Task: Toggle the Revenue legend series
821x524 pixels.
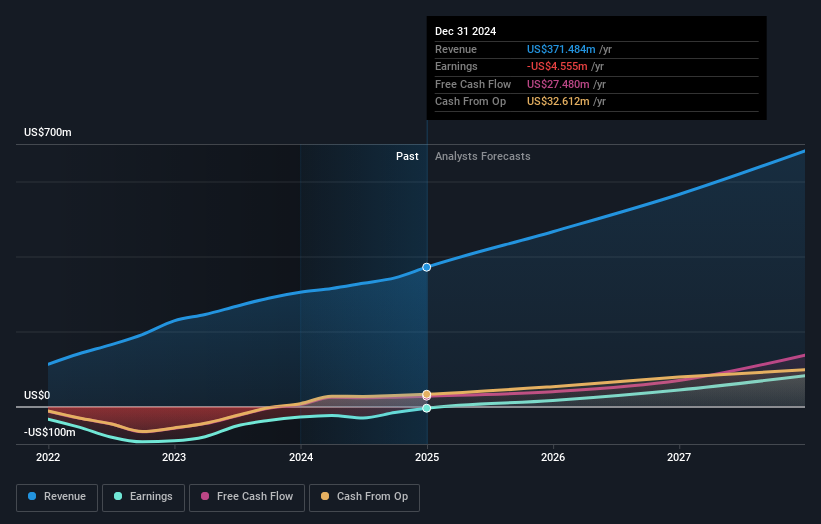Action: point(57,497)
